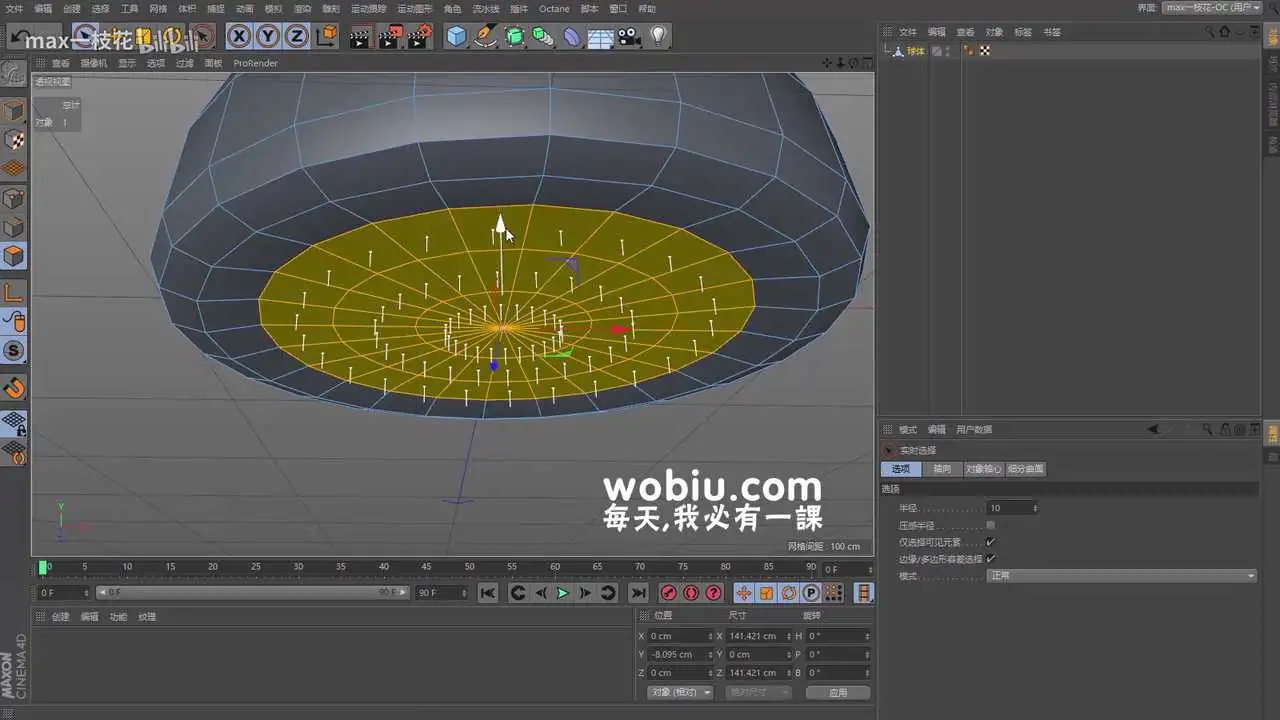Click Locked Workplane icon in left toolbar
1280x720 pixels.
tap(14, 424)
